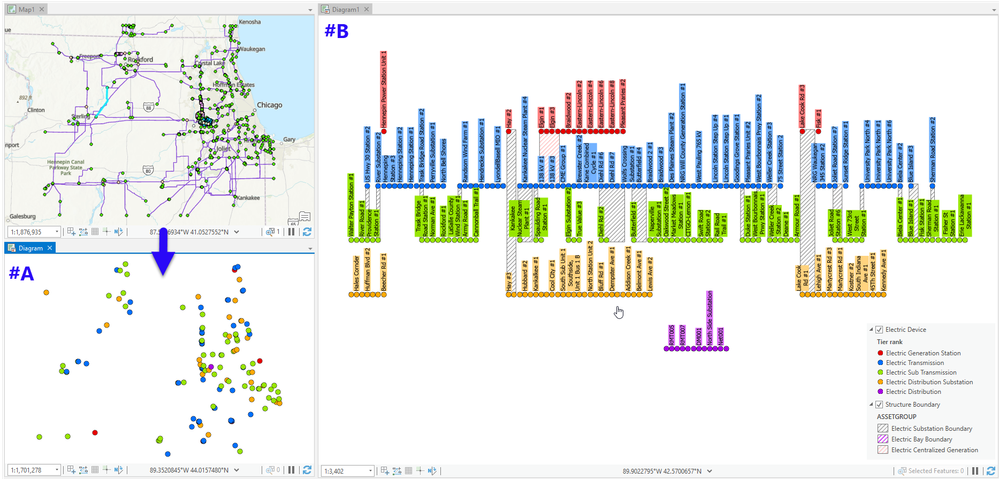Pause drawing in Map1 view
The width and height of the screenshot is (999, 479).
(291, 232)
